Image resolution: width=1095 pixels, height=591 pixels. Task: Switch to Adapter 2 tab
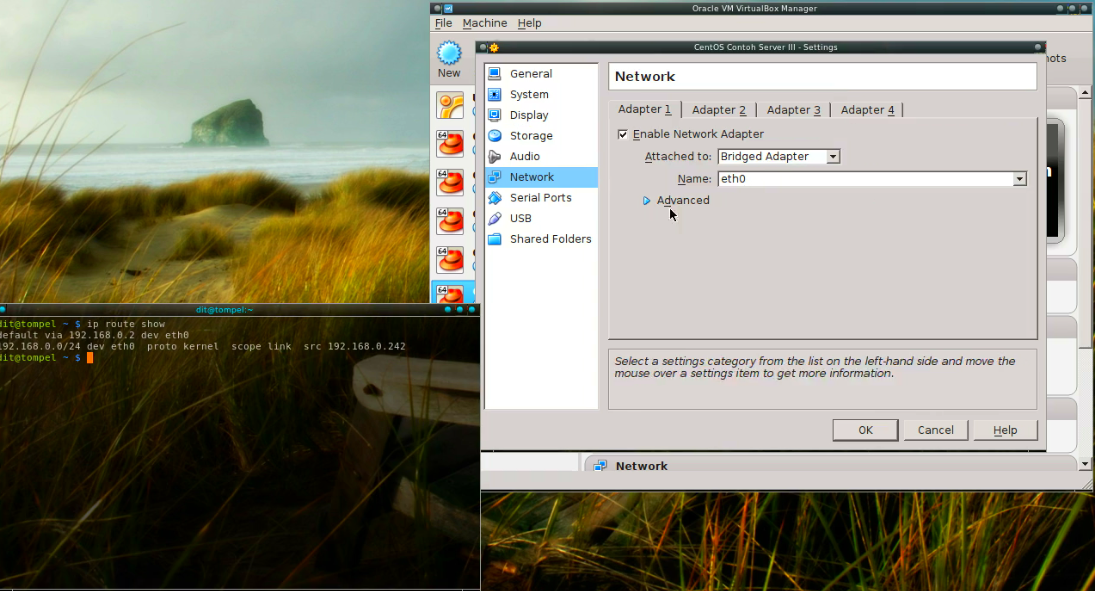point(719,110)
